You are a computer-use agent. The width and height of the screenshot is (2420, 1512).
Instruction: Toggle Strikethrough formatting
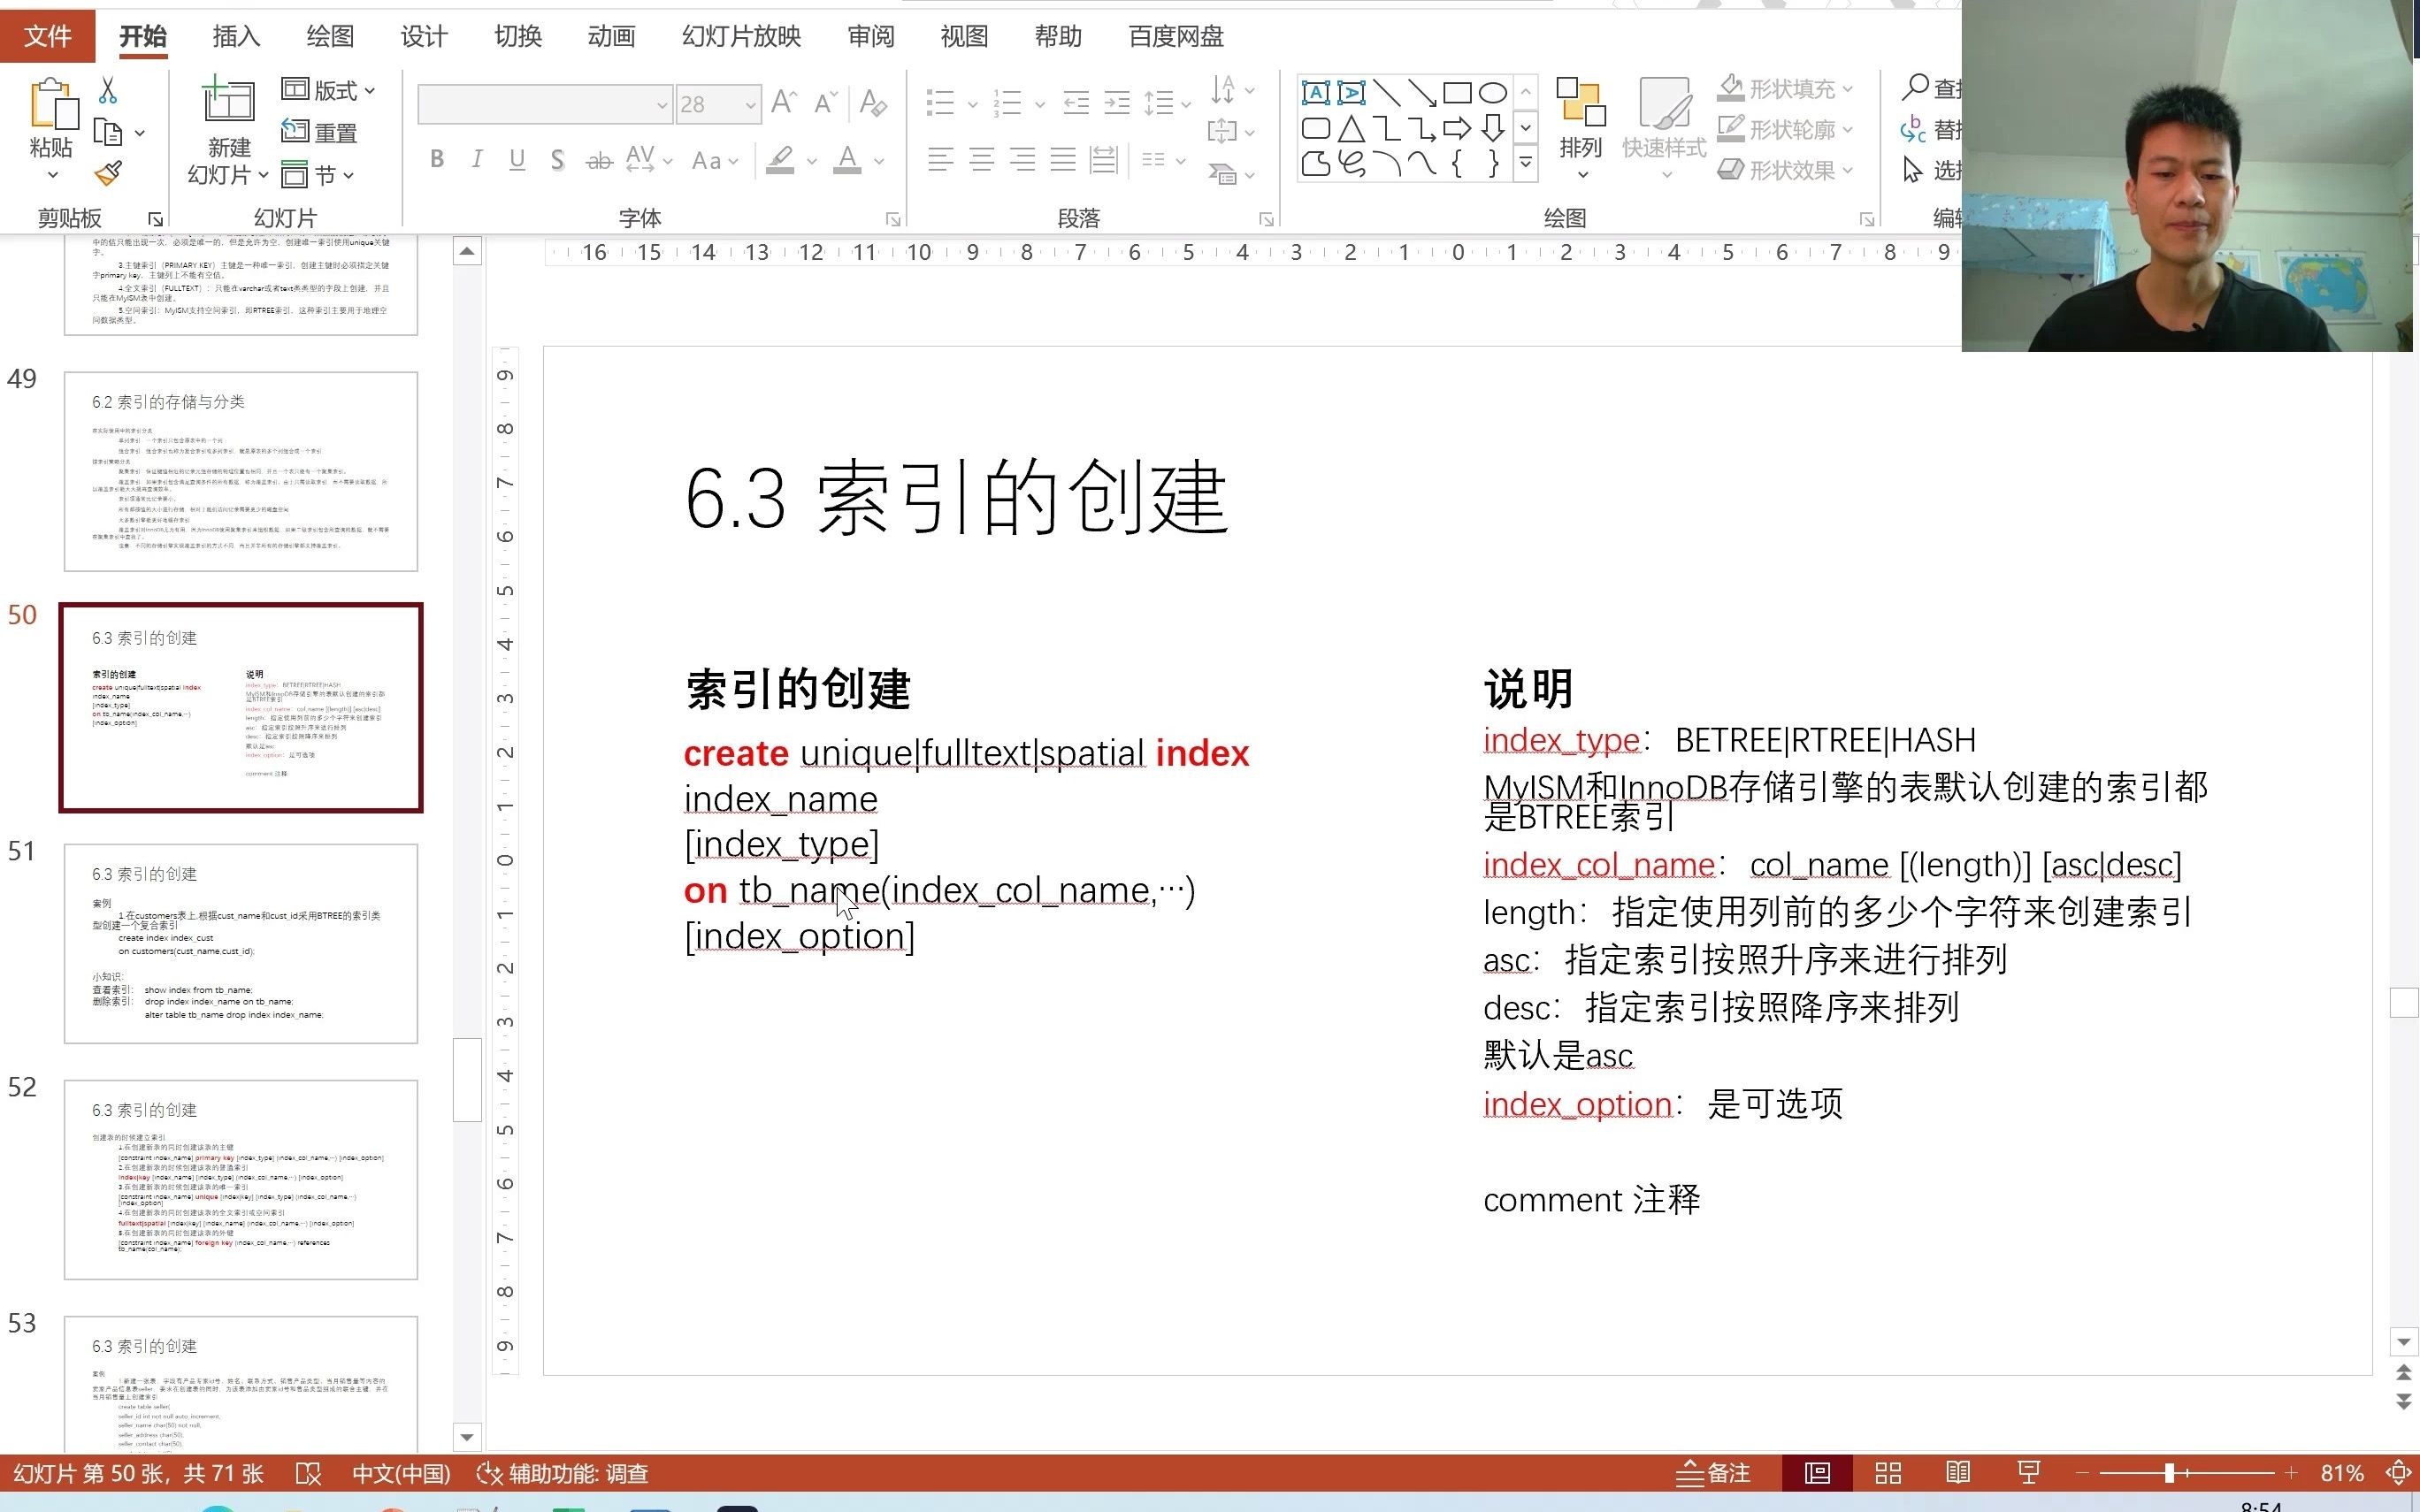(x=599, y=160)
